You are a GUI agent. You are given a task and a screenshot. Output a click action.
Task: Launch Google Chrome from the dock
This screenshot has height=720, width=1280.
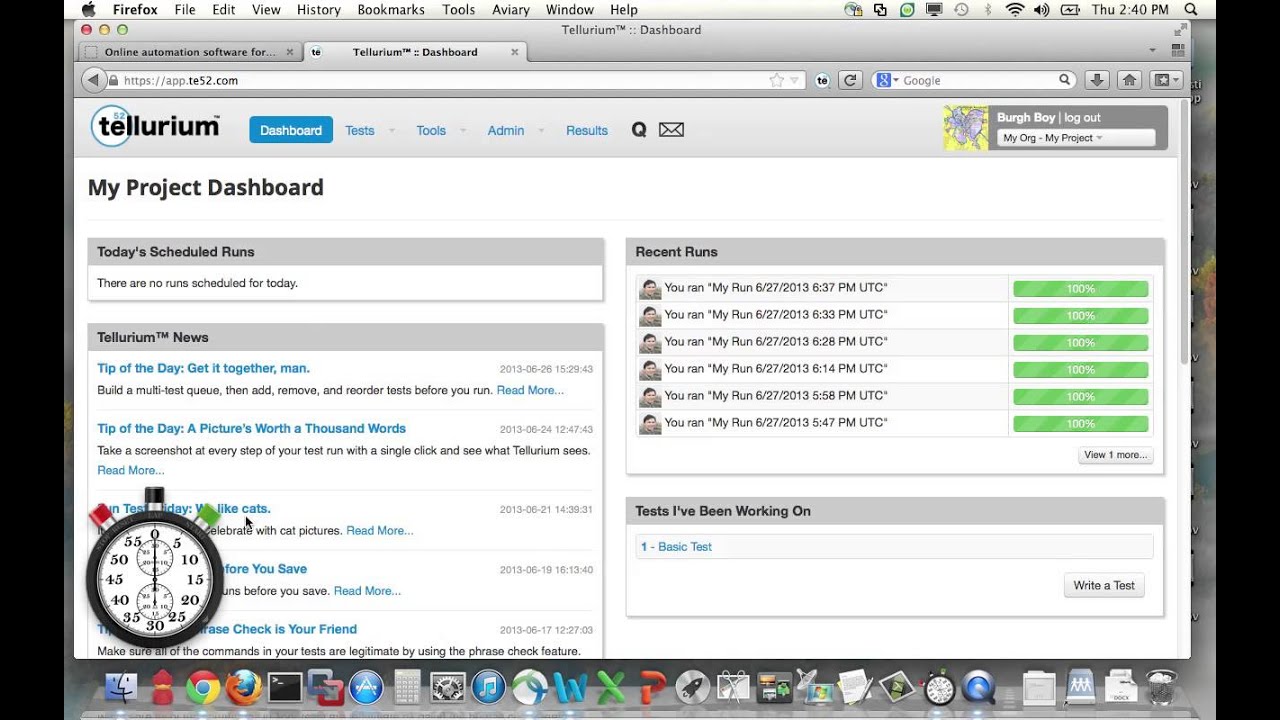pos(203,688)
